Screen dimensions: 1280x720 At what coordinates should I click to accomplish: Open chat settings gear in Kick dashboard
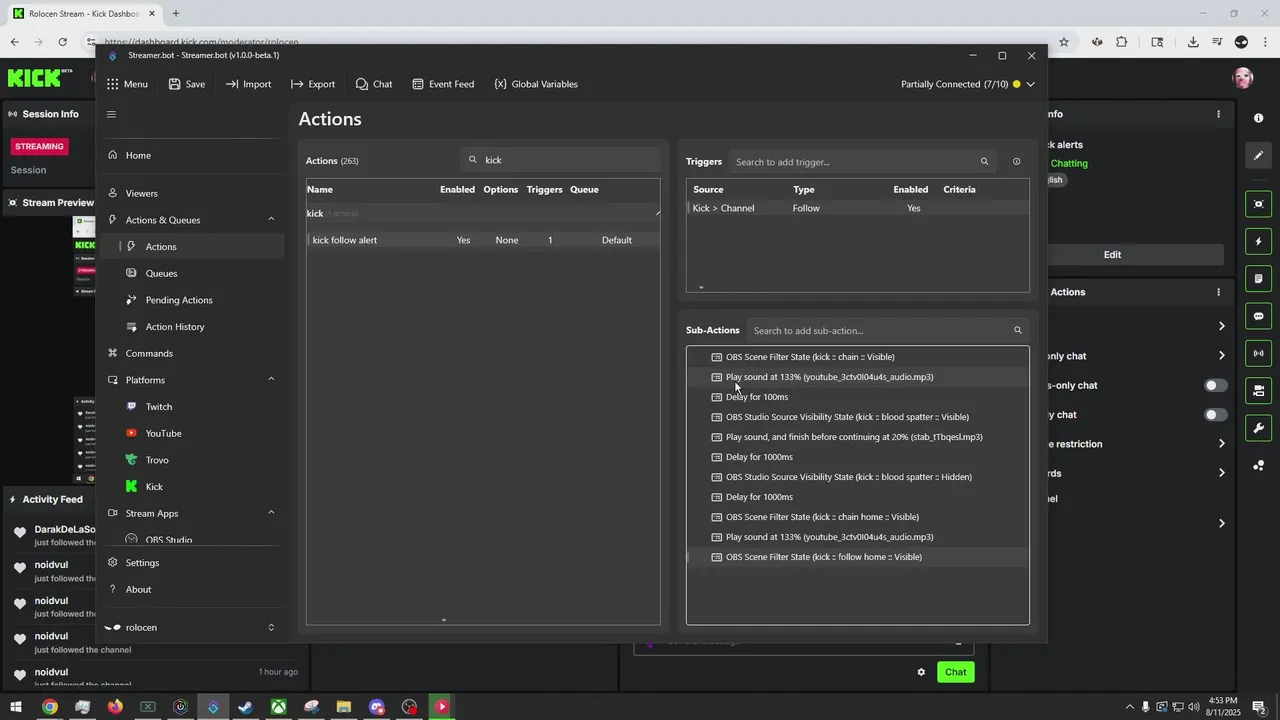click(921, 672)
